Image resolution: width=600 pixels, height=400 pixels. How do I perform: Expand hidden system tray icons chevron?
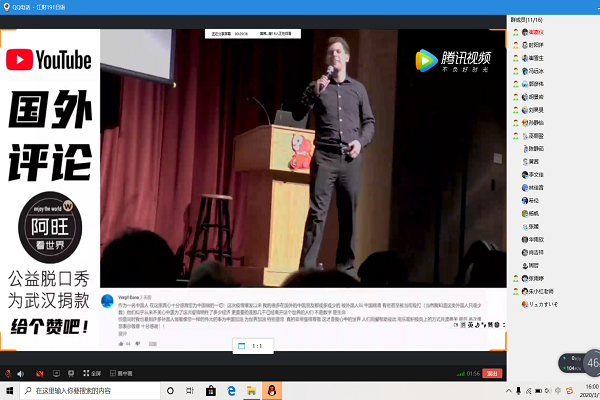click(509, 391)
